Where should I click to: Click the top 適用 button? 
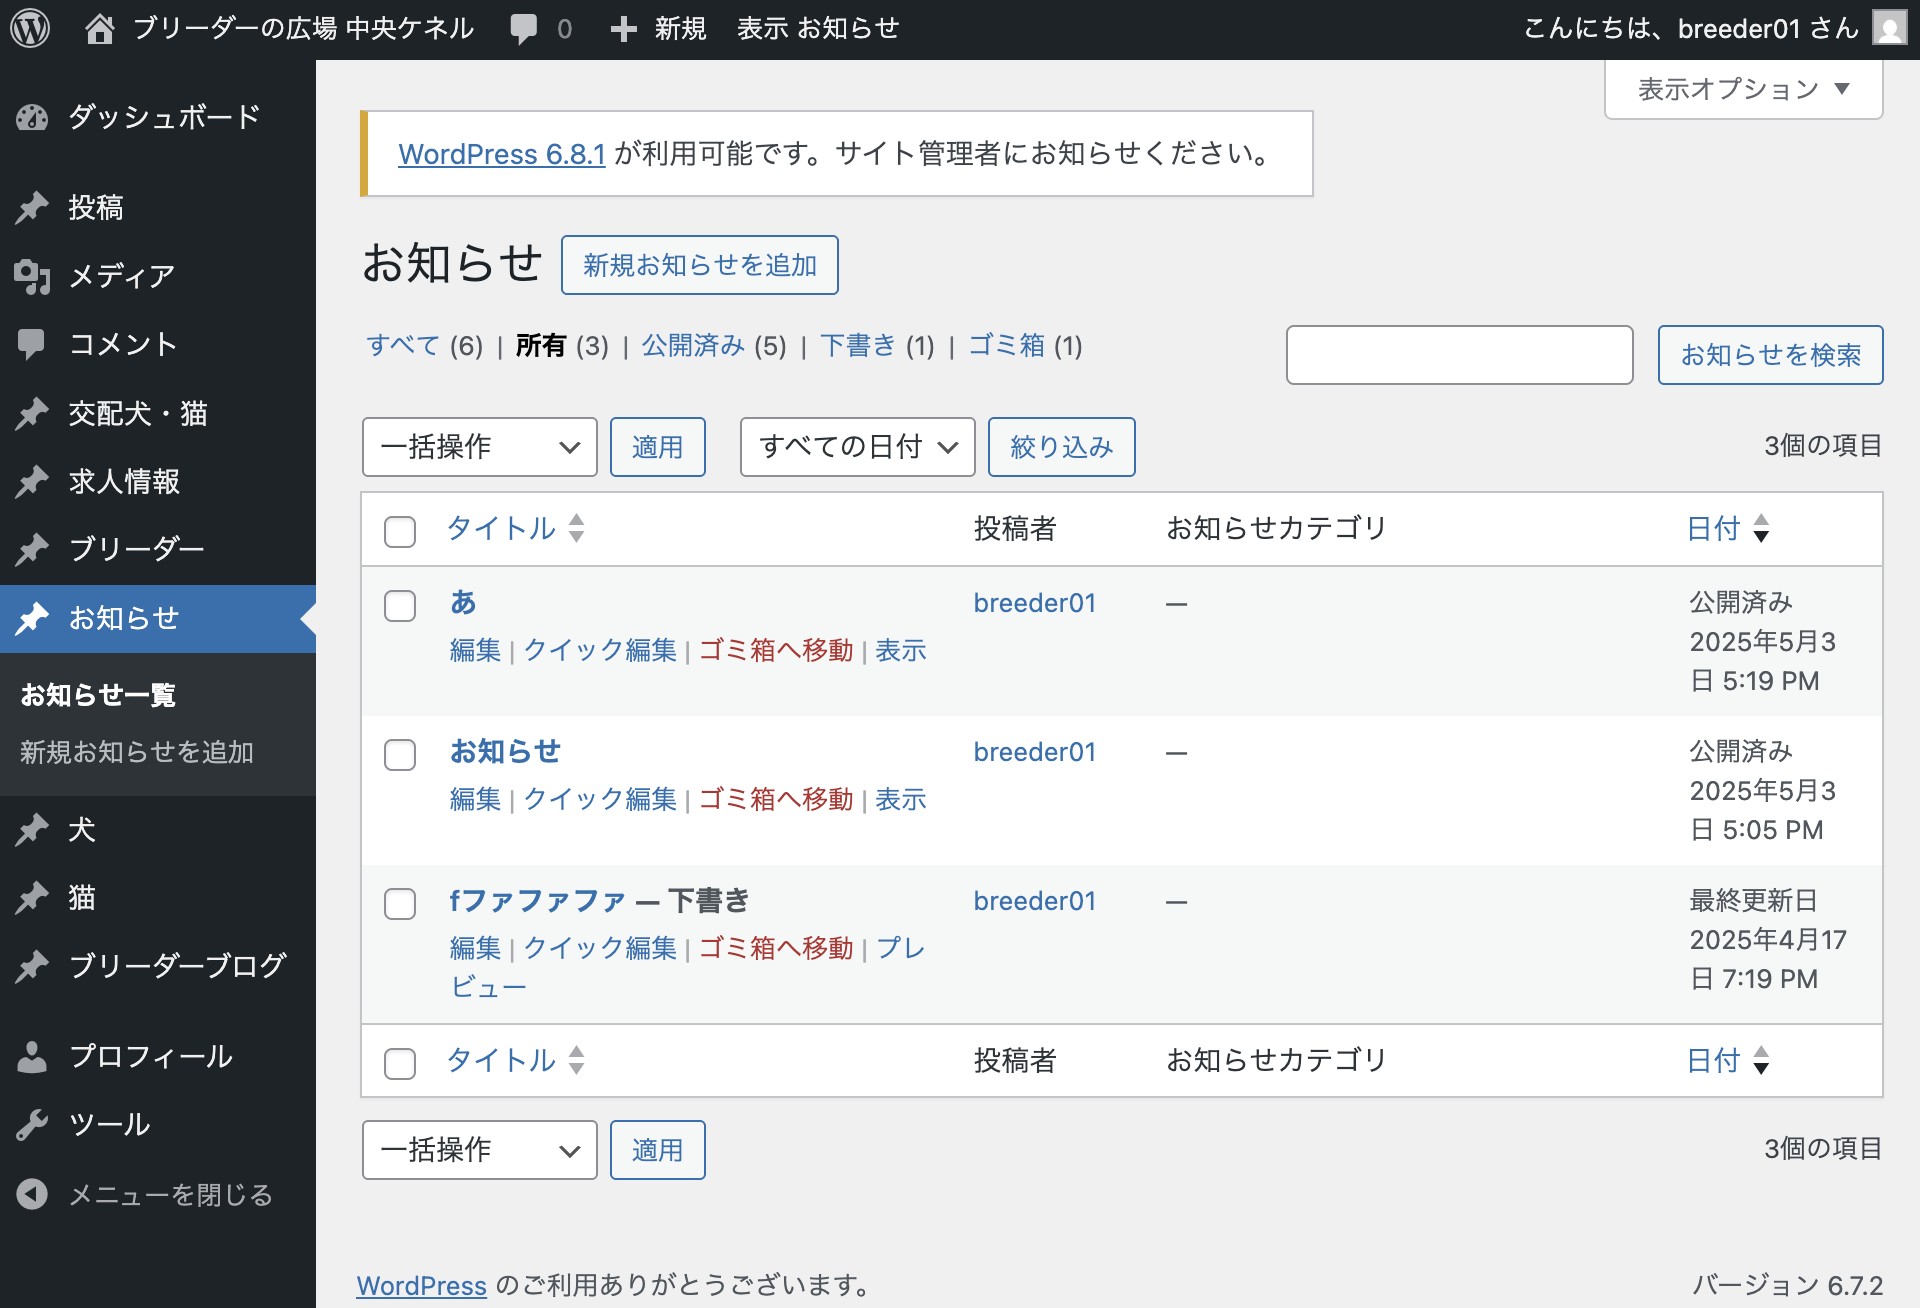(658, 447)
